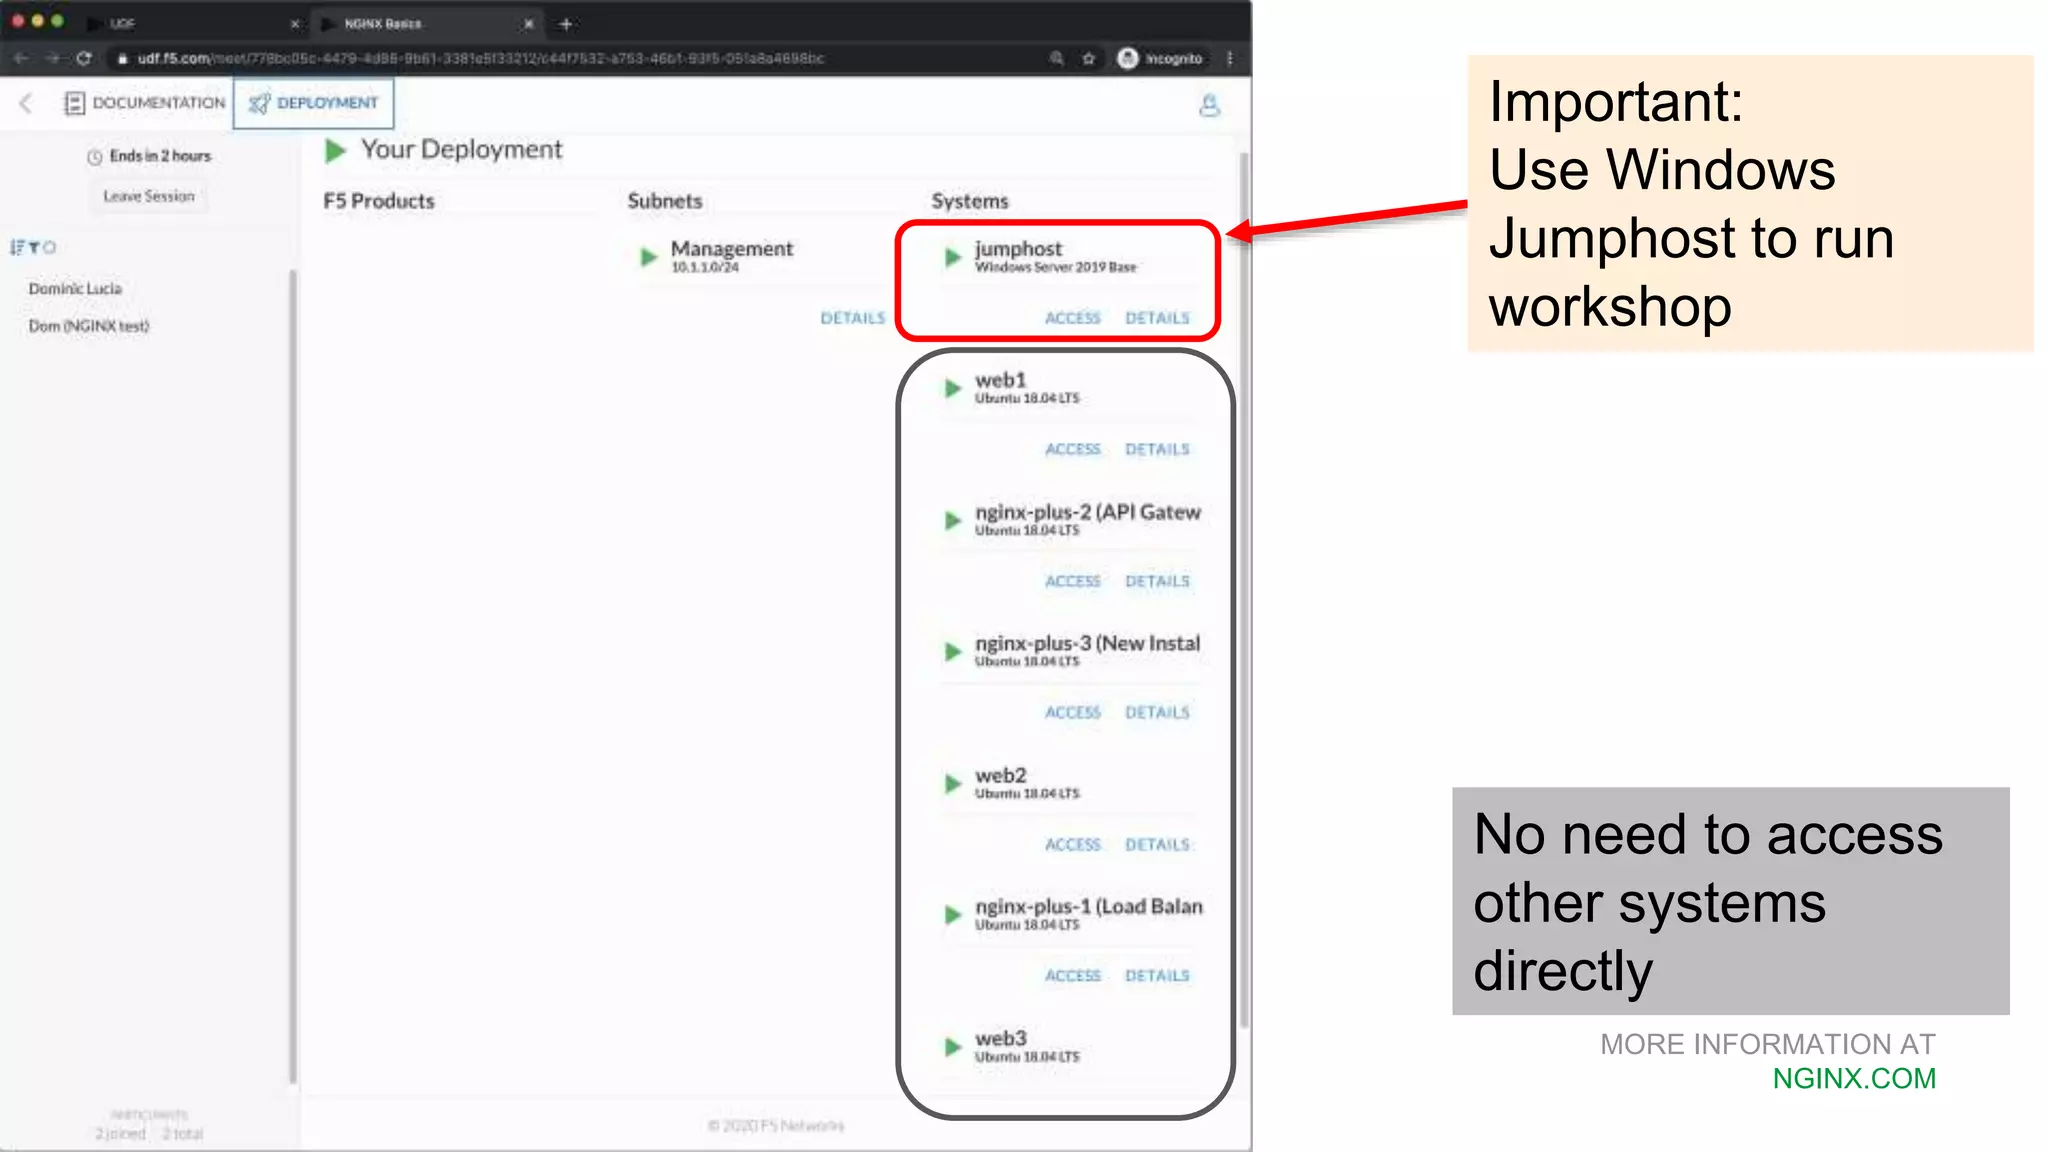Click the green play icon beside jumphost
Screen dimensions: 2048x1152
click(x=953, y=257)
